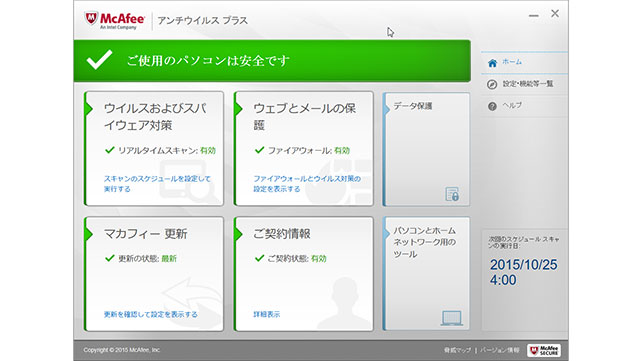Expand ご契約情報 card arrow
Viewport: 642px width, 361px height.
239,234
